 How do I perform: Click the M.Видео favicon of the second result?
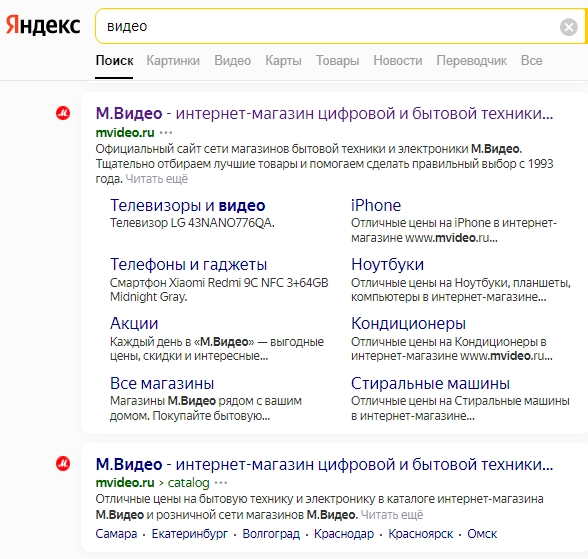coord(63,463)
